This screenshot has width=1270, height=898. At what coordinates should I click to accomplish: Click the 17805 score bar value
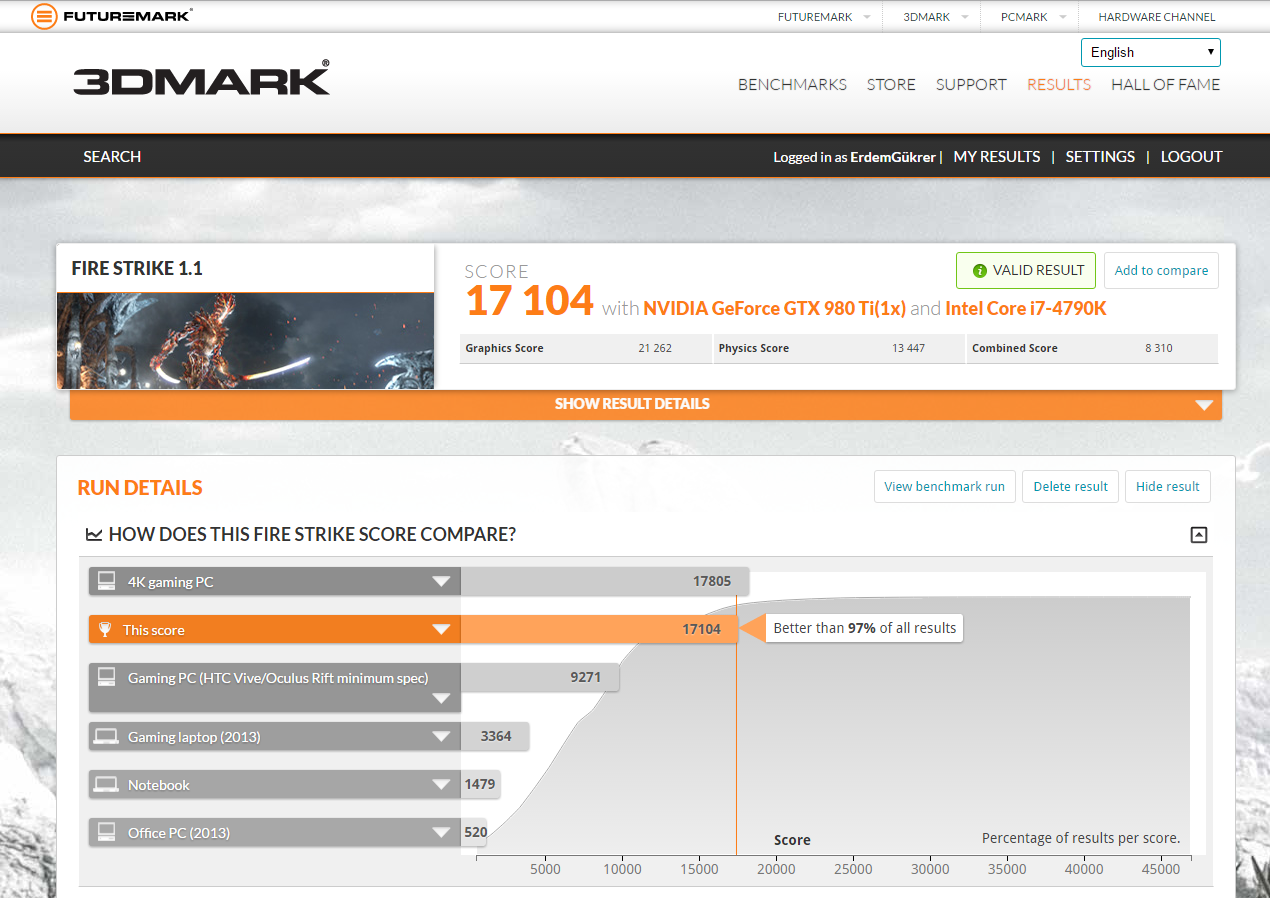712,581
